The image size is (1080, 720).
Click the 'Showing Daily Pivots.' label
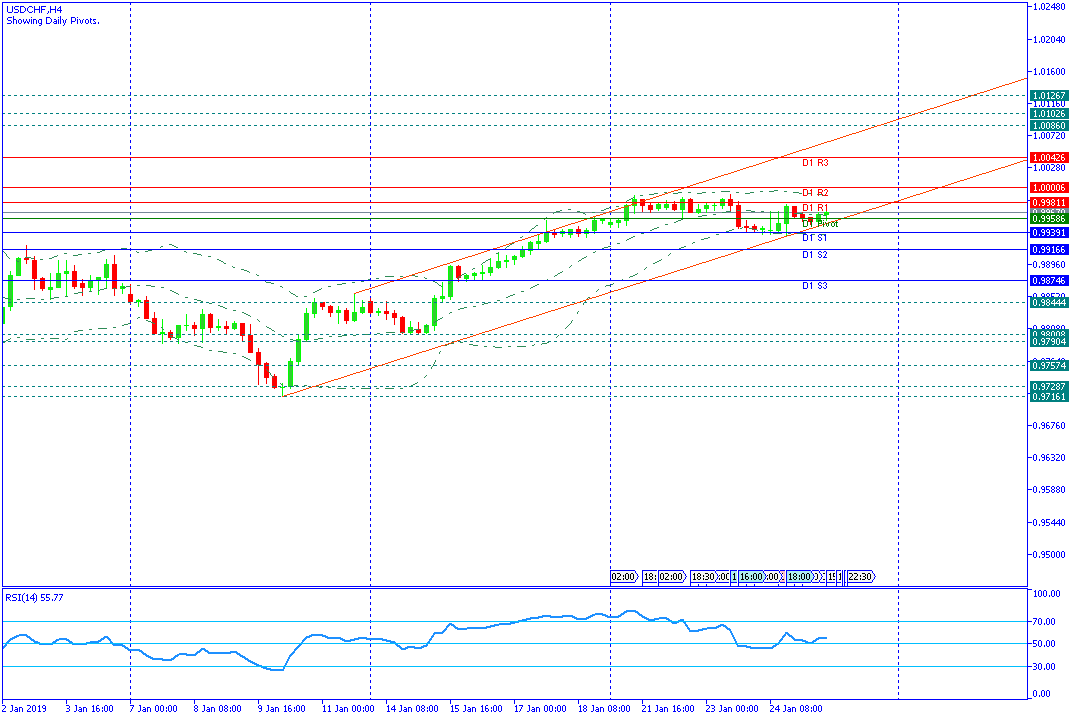pyautogui.click(x=52, y=21)
